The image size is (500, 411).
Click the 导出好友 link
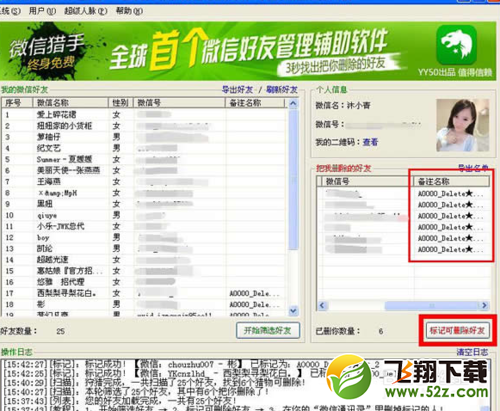pos(237,90)
